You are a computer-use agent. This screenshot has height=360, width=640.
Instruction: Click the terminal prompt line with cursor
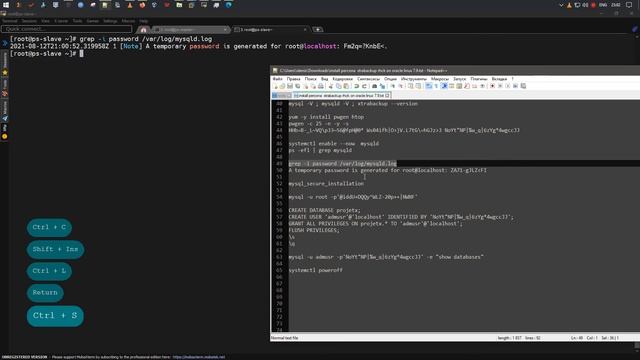(47, 53)
